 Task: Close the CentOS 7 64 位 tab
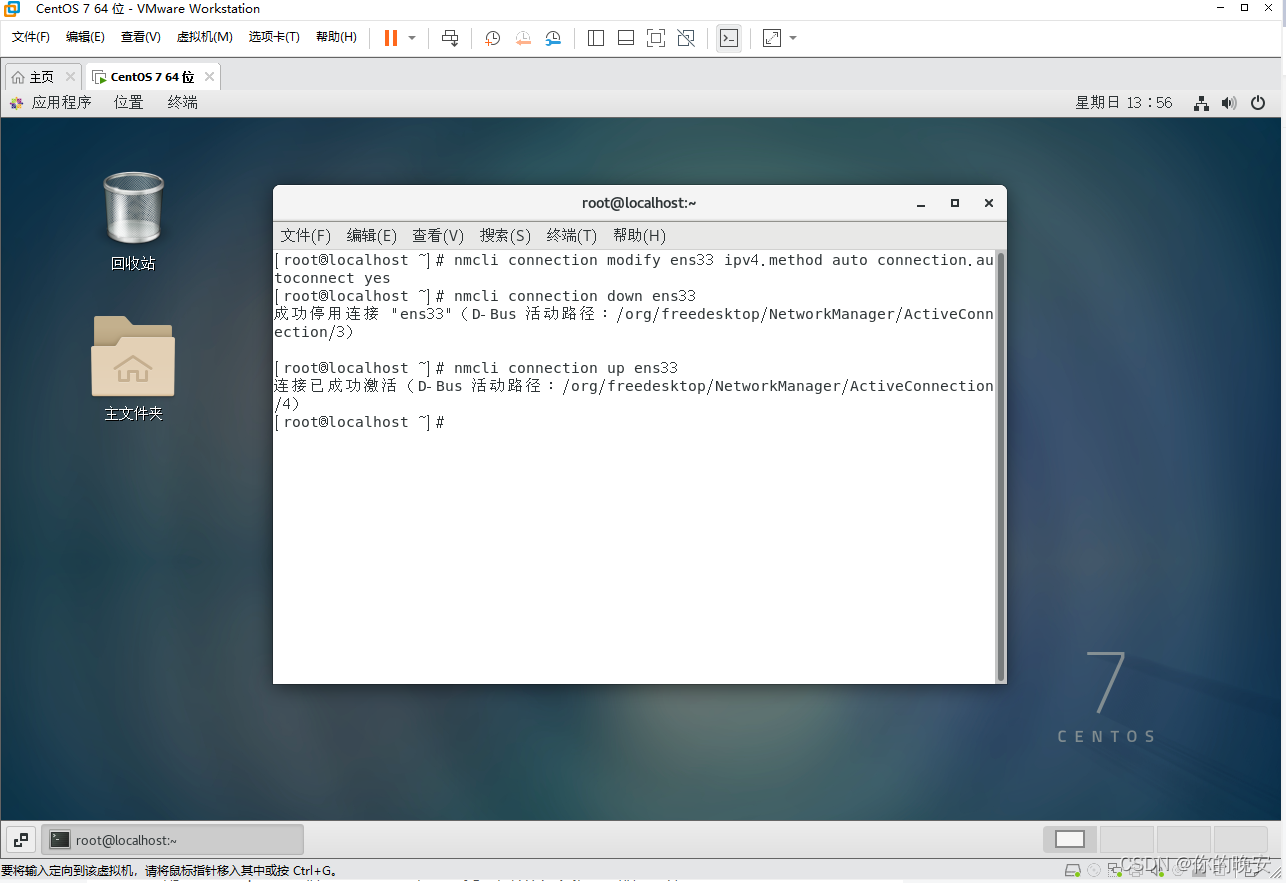tap(209, 77)
